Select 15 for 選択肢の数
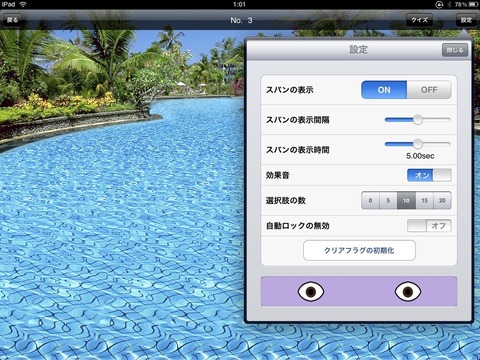The image size is (480, 360). [424, 200]
